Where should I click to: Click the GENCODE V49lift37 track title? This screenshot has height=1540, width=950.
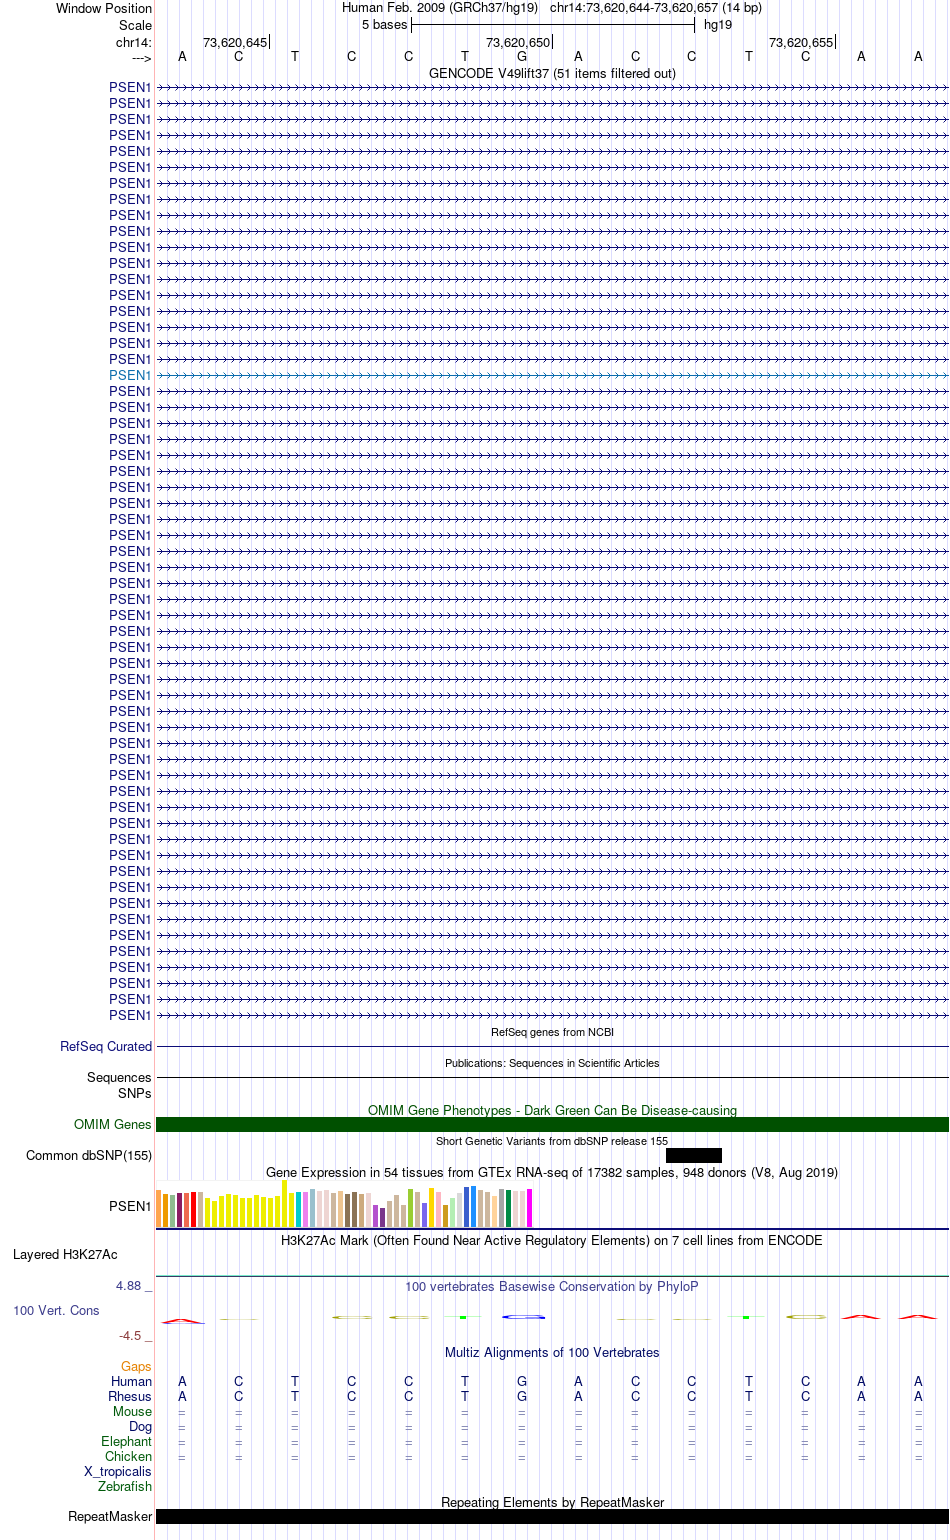[552, 74]
